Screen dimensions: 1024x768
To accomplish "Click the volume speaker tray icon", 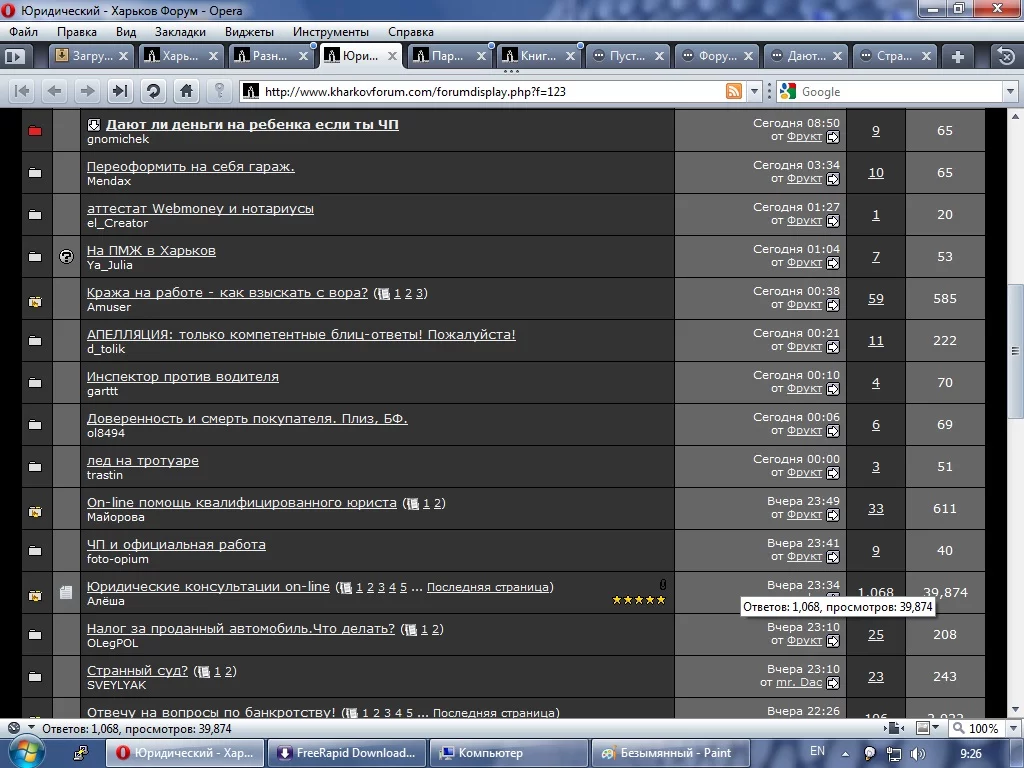I will [918, 754].
